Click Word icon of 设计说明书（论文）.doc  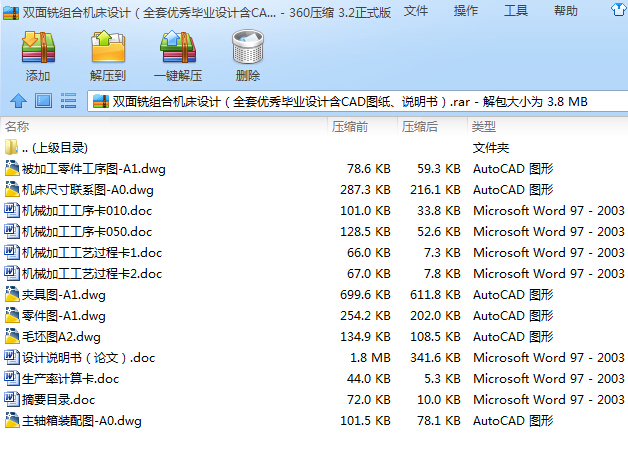coord(12,357)
